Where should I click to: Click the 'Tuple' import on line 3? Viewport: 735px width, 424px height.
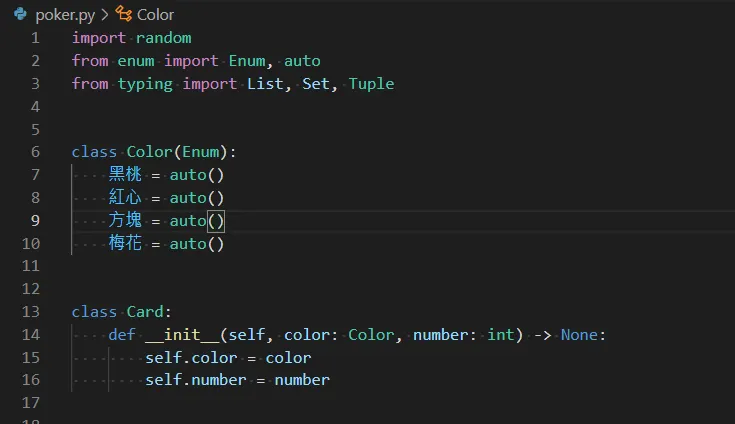click(x=371, y=84)
